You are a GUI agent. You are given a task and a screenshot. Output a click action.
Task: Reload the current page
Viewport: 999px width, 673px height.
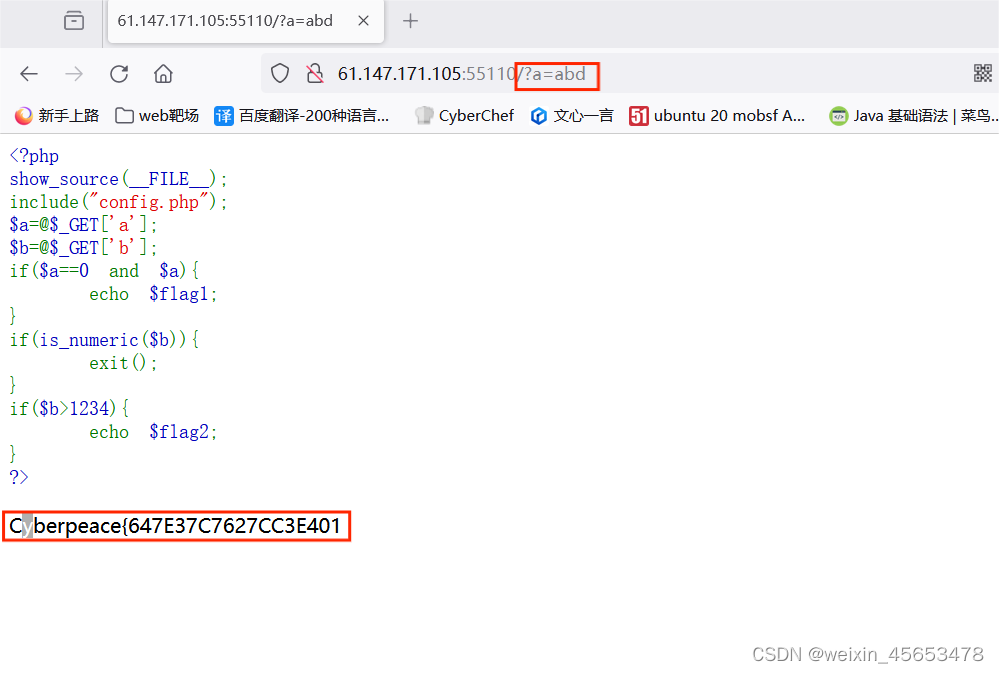[x=119, y=74]
